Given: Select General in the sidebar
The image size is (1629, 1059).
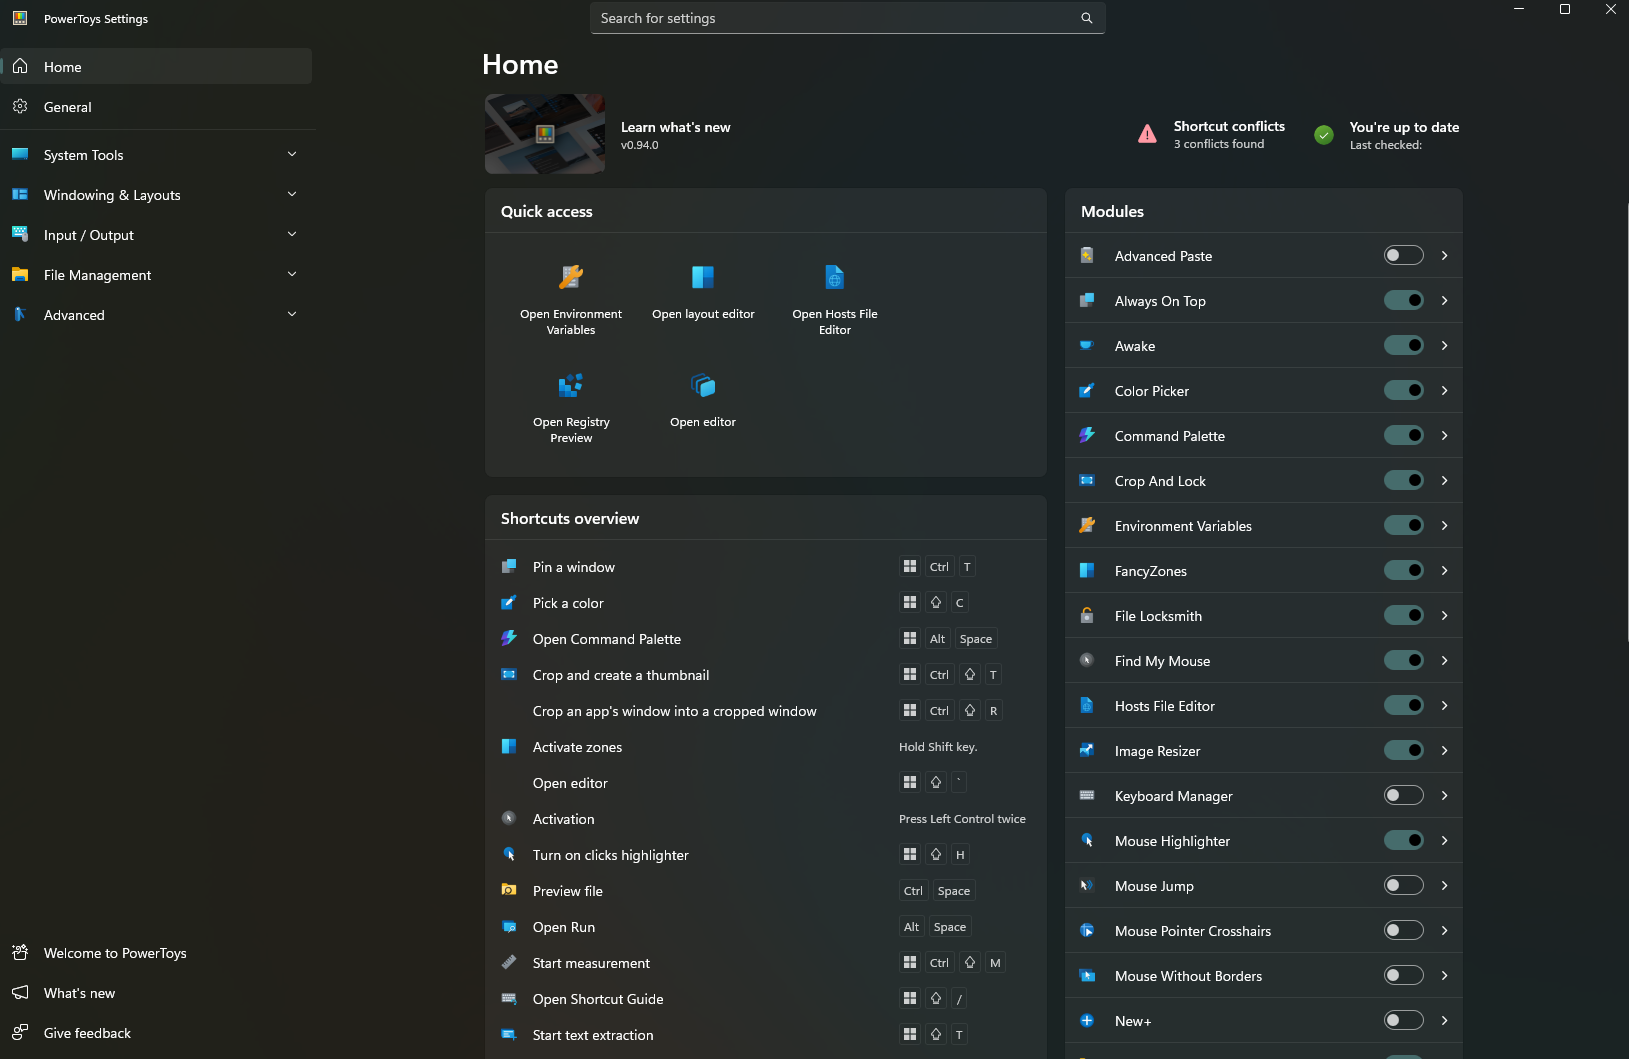Looking at the screenshot, I should point(68,107).
